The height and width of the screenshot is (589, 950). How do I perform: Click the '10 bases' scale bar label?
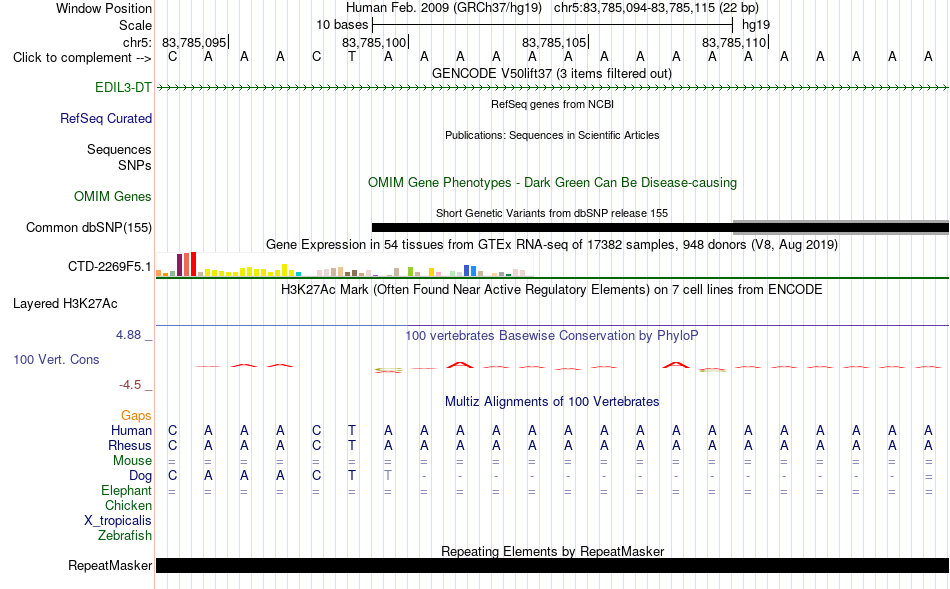[x=342, y=25]
